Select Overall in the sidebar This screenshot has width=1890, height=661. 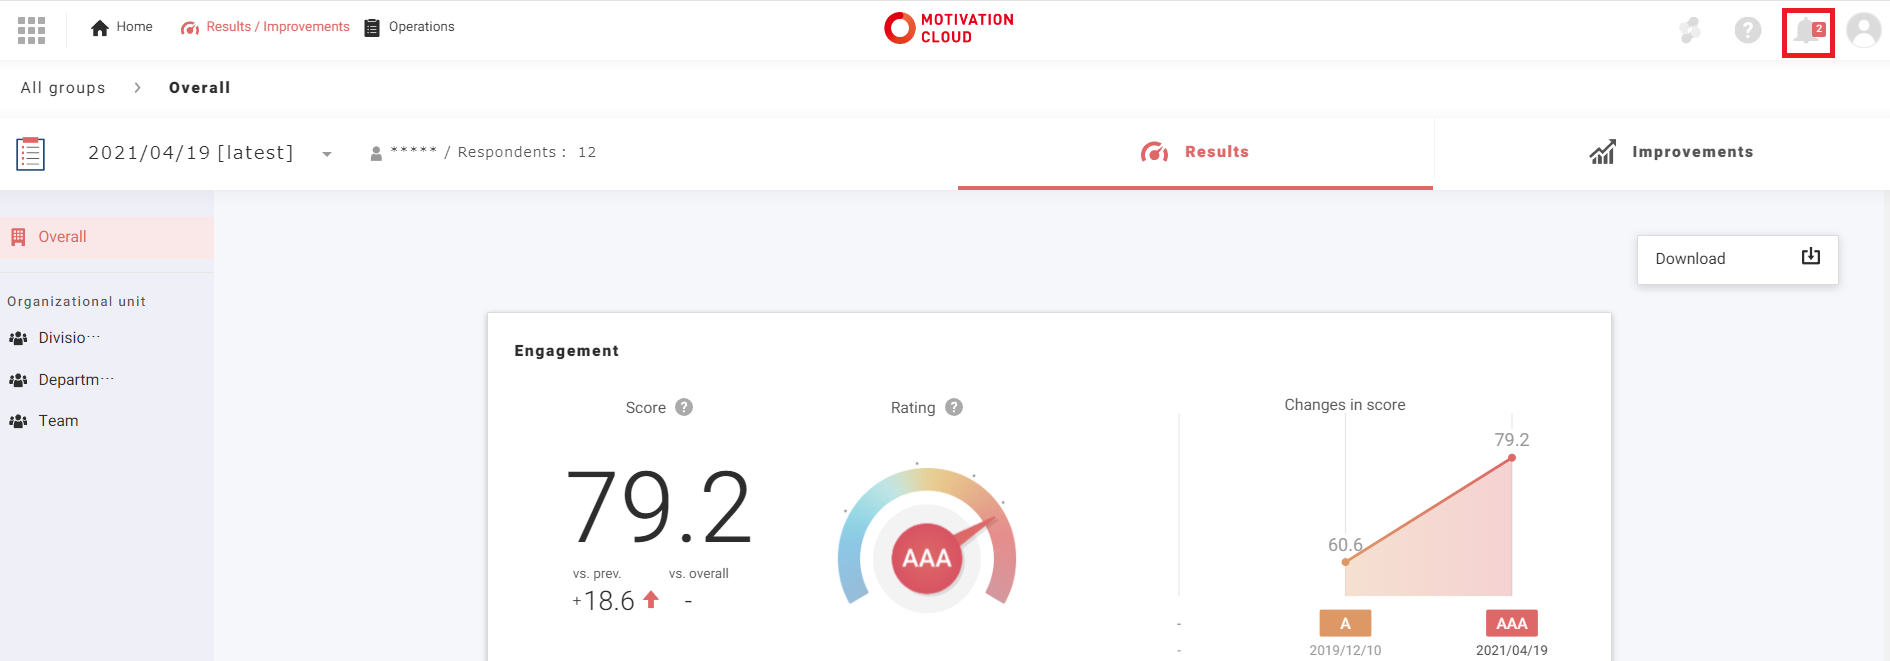pos(63,237)
